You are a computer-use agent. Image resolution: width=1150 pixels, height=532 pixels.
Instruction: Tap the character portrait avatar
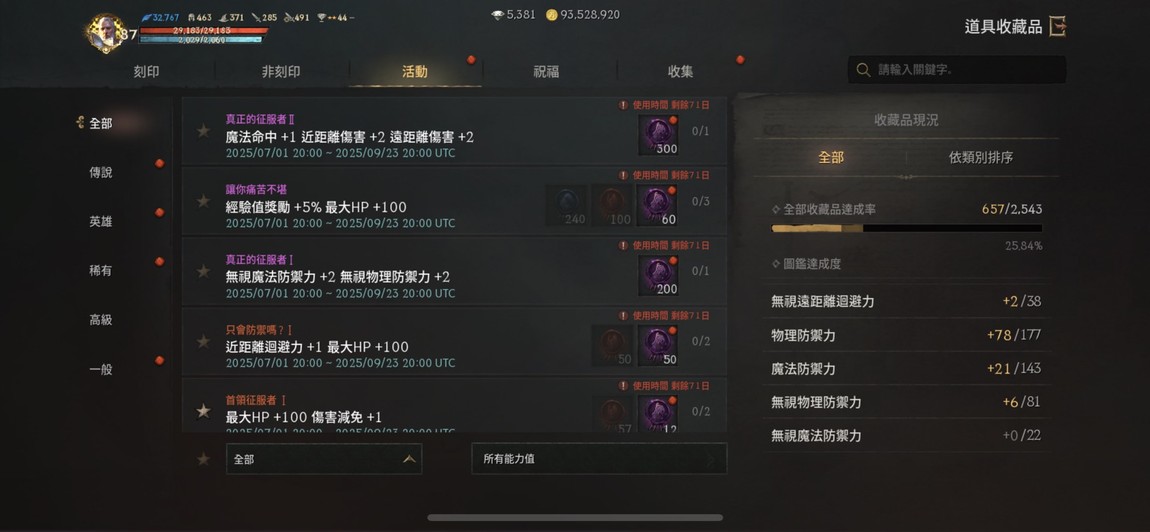point(106,33)
